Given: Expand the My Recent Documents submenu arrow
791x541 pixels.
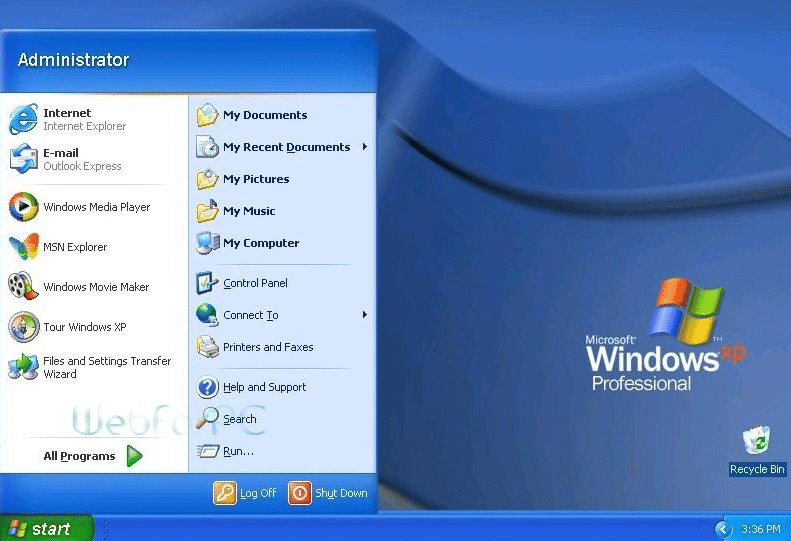Looking at the screenshot, I should [x=364, y=147].
